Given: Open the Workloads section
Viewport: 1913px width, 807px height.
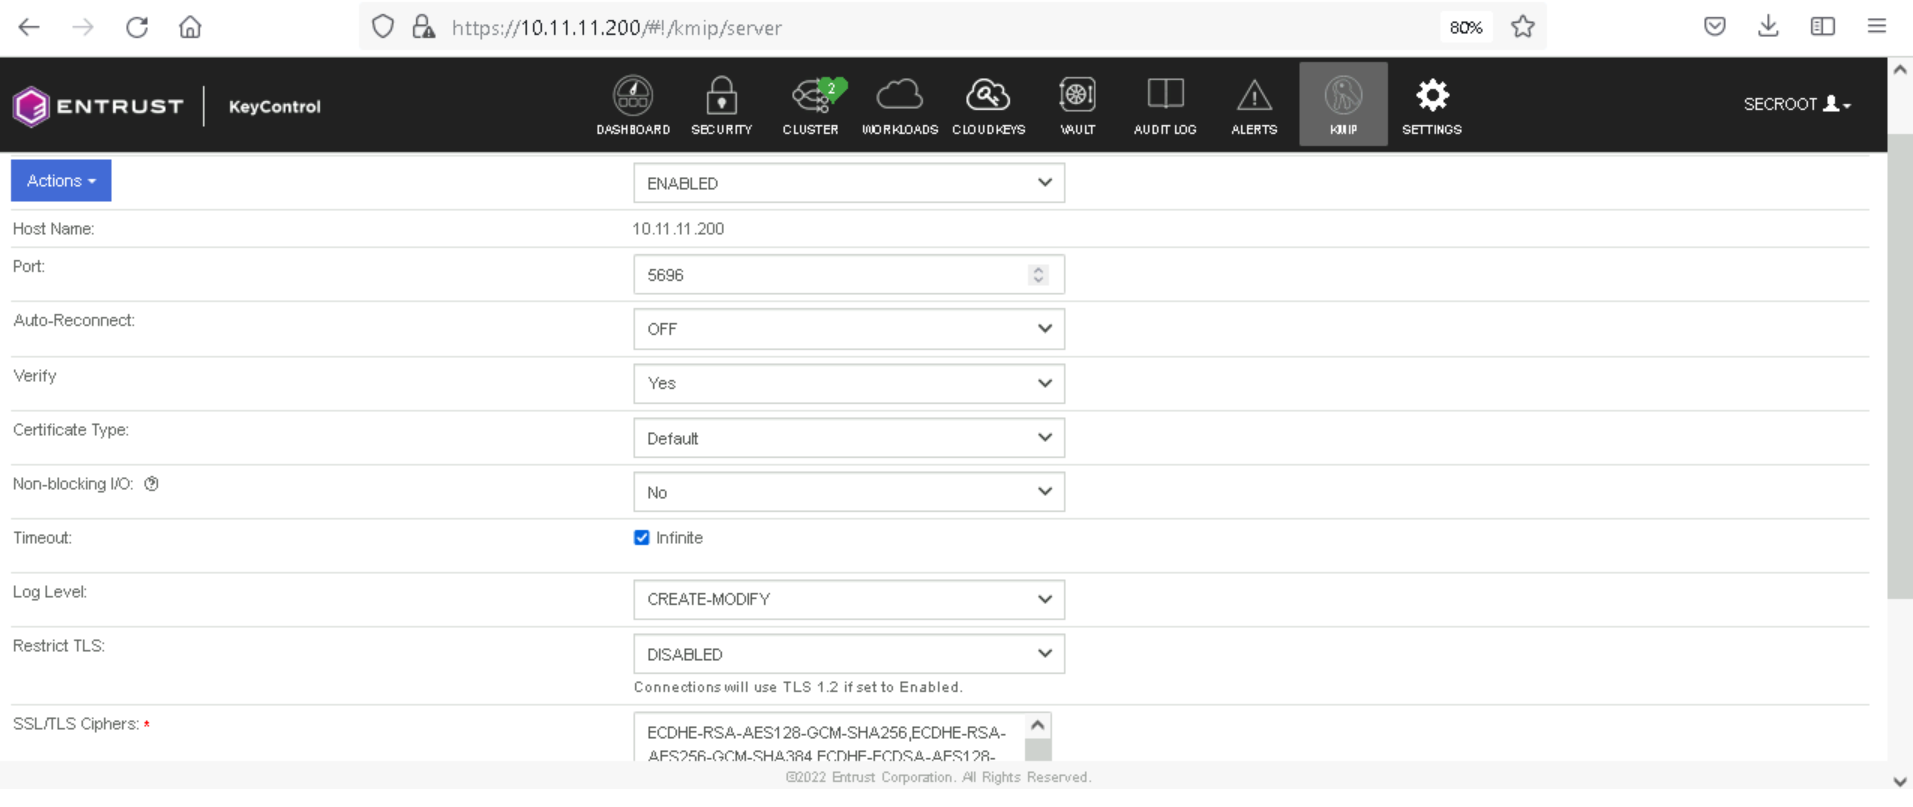Looking at the screenshot, I should pyautogui.click(x=900, y=105).
